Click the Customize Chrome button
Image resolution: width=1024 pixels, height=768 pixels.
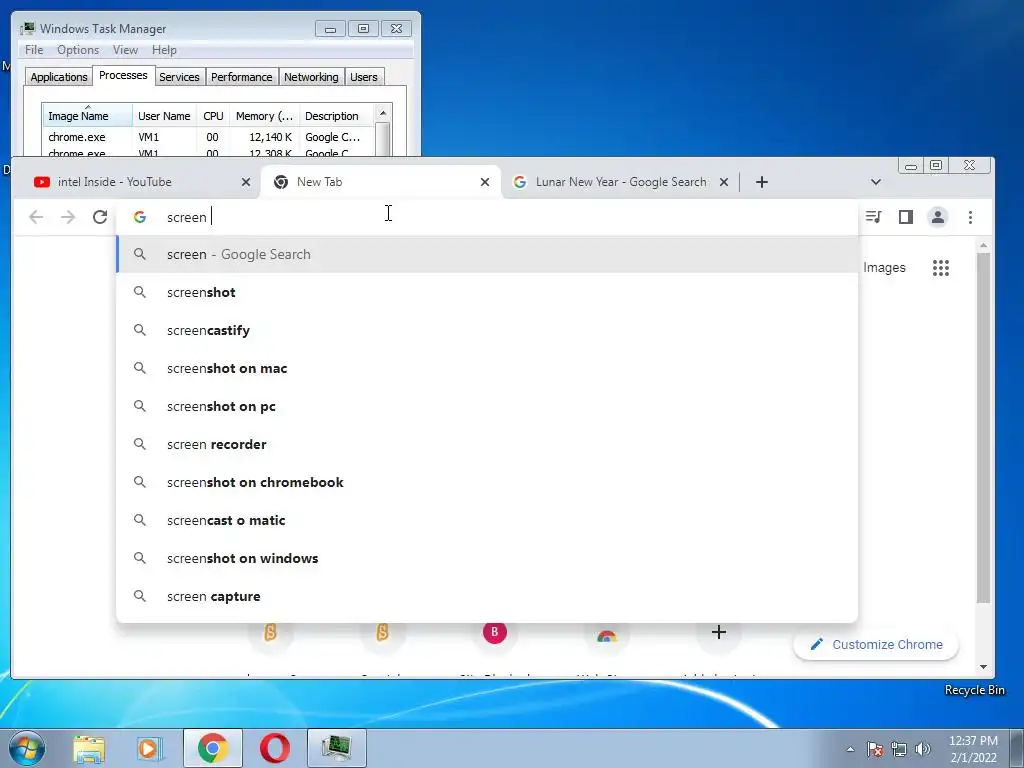click(x=876, y=645)
